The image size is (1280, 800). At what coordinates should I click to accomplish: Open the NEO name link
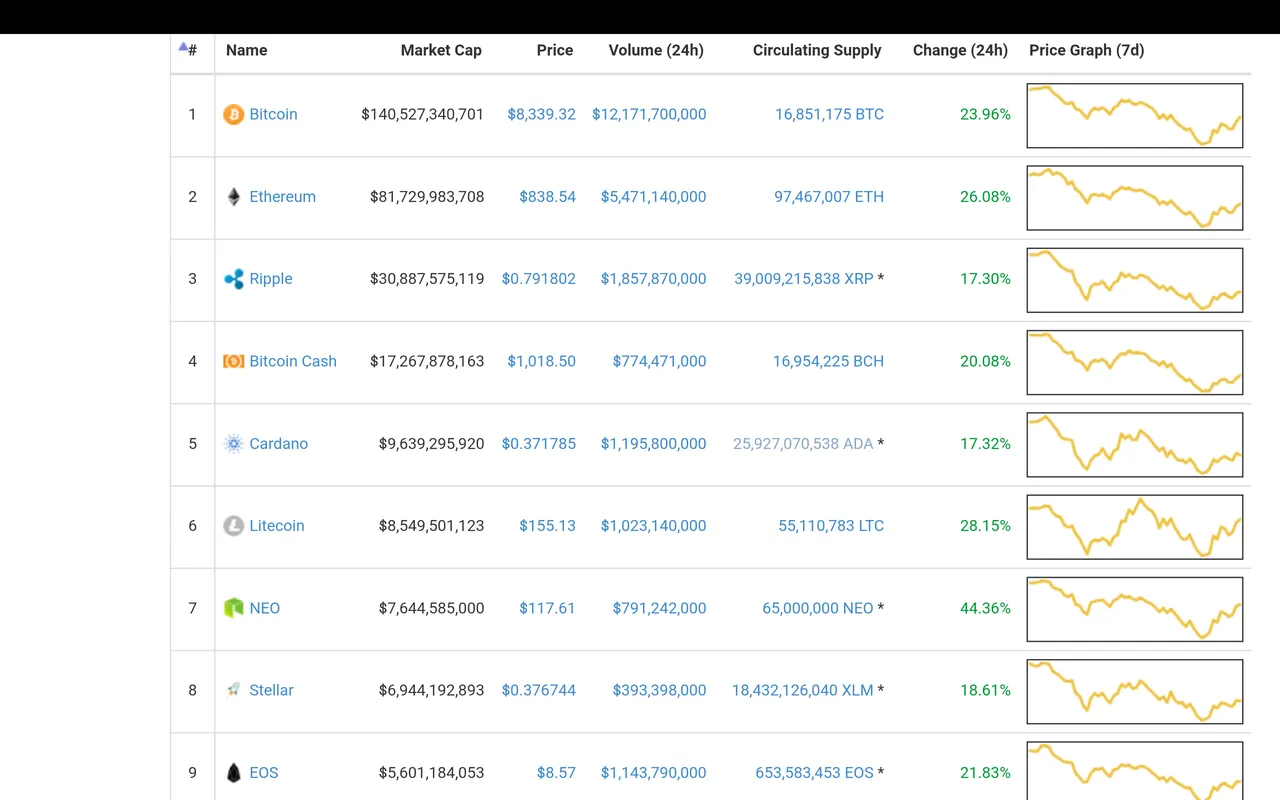pos(264,608)
